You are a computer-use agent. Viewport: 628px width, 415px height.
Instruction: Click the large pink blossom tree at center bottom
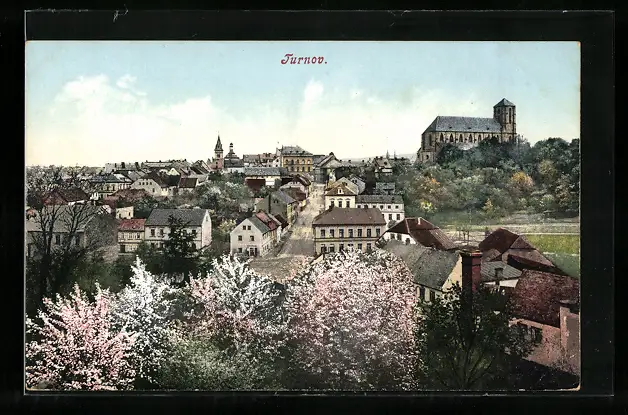click(x=349, y=320)
